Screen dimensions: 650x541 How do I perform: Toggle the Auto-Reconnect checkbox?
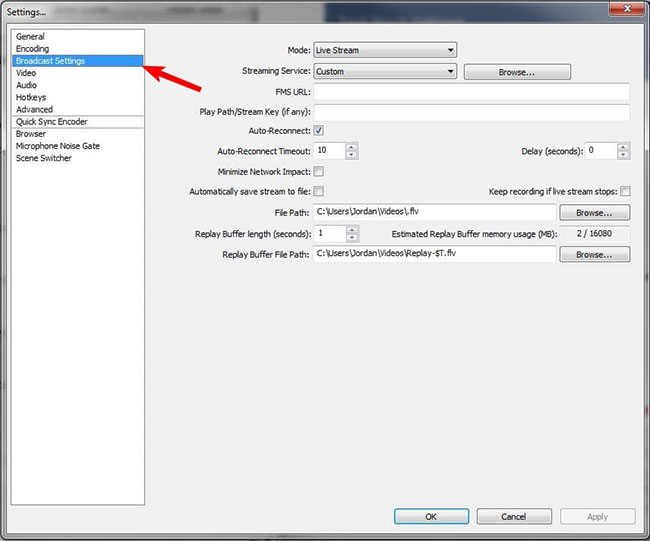pos(319,130)
